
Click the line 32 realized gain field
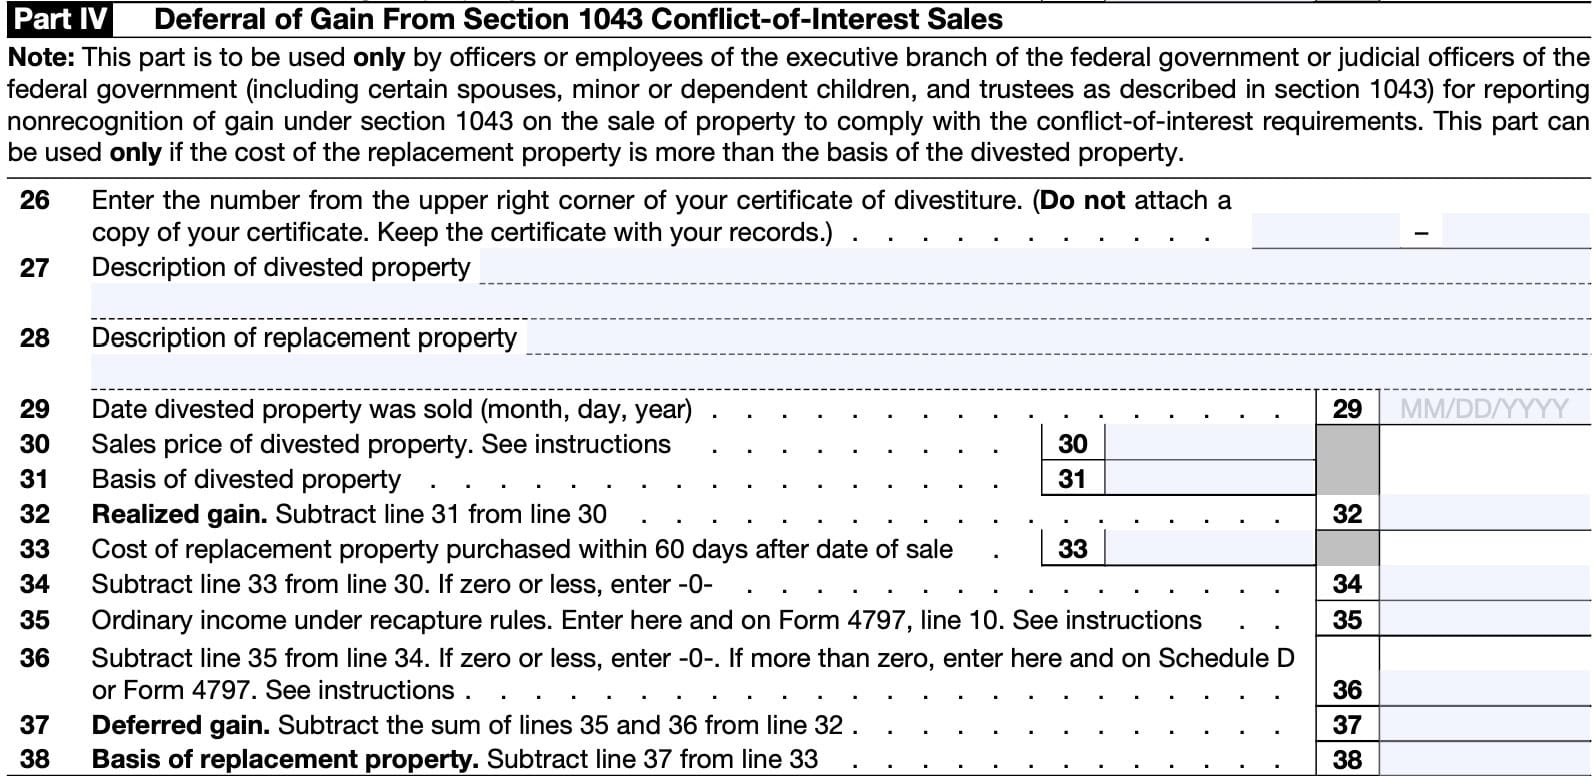click(x=1485, y=514)
